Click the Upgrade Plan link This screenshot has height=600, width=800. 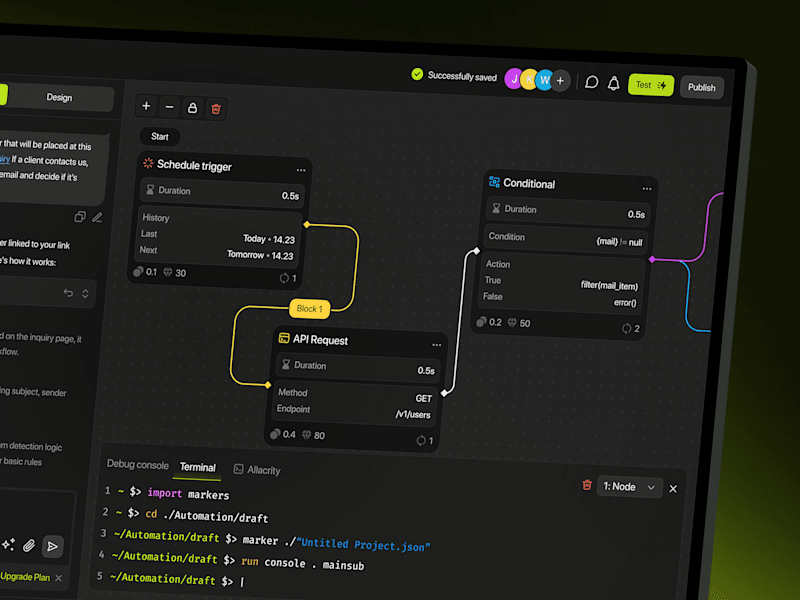[25, 577]
